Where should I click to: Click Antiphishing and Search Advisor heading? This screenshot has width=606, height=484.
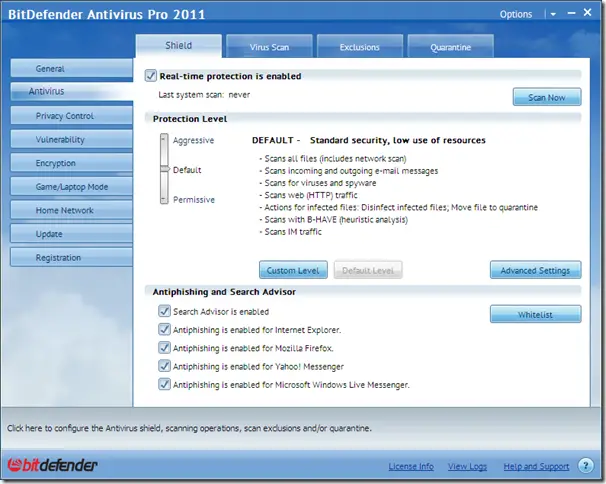coord(224,291)
